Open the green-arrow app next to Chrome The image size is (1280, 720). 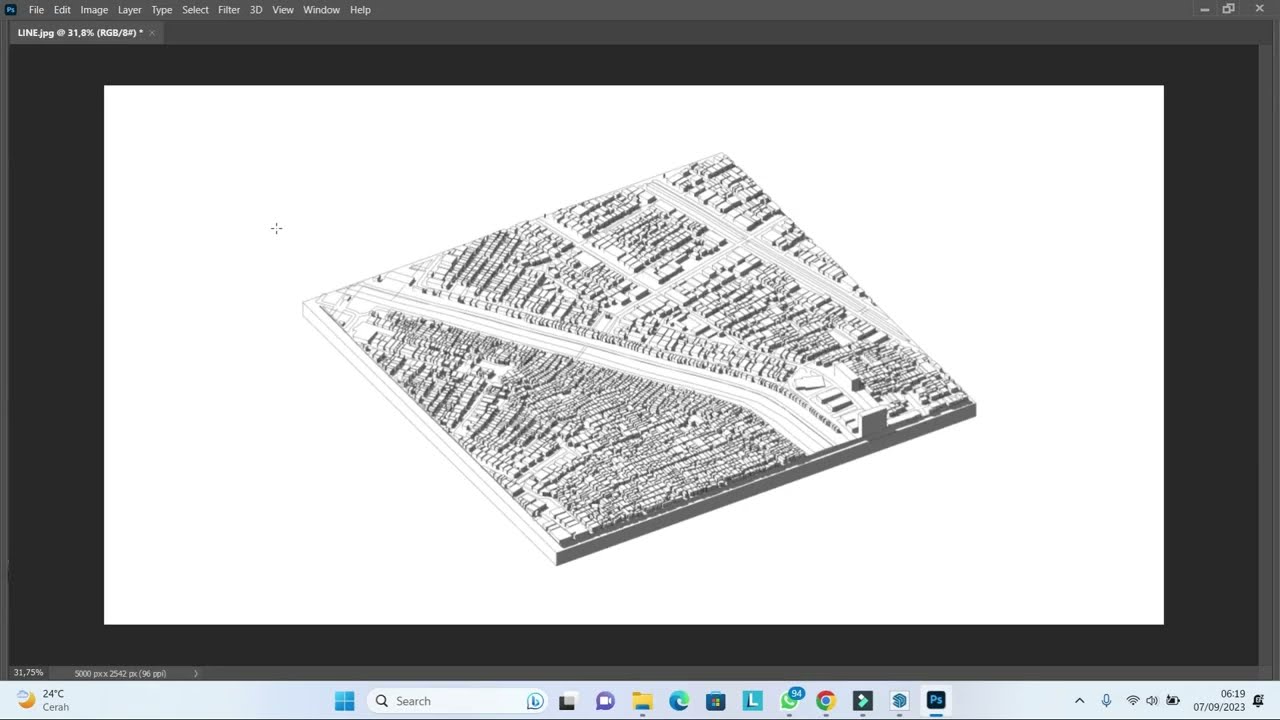(x=863, y=701)
